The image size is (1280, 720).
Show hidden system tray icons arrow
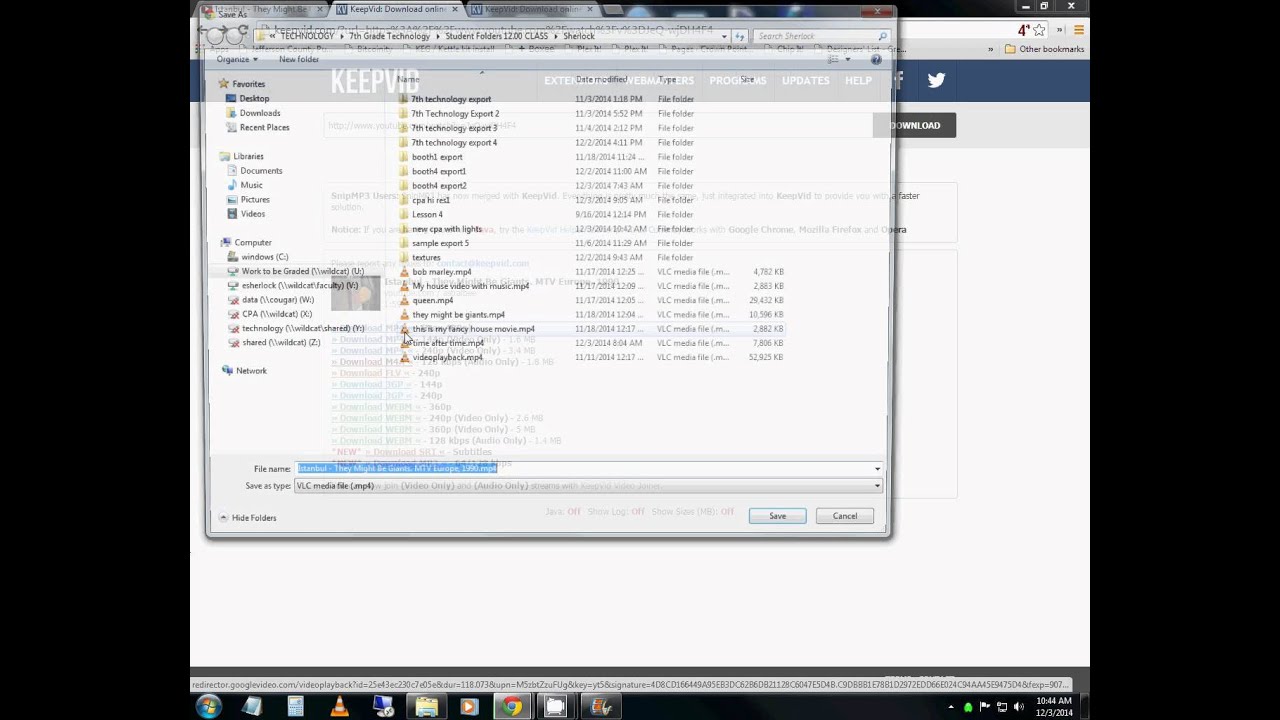pos(951,708)
